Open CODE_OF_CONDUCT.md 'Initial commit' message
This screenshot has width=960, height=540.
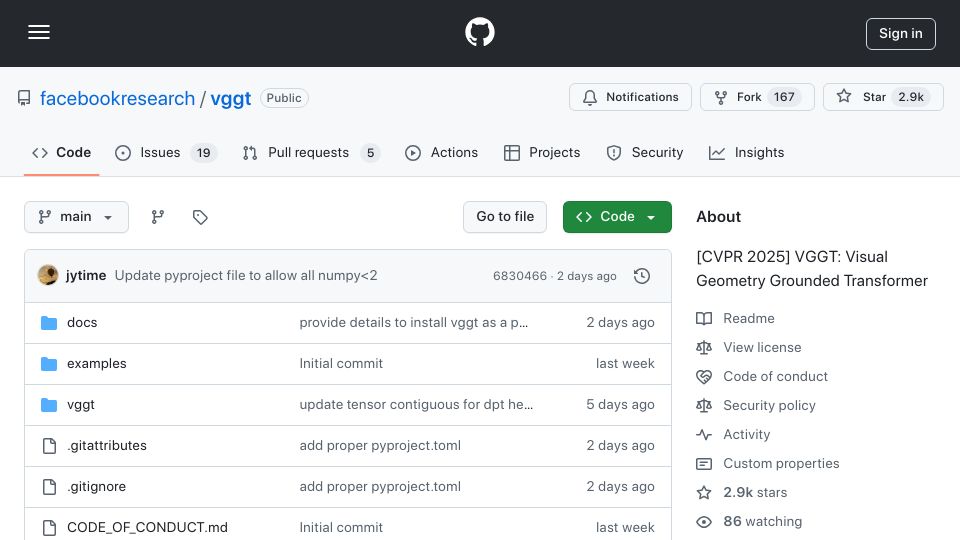341,527
